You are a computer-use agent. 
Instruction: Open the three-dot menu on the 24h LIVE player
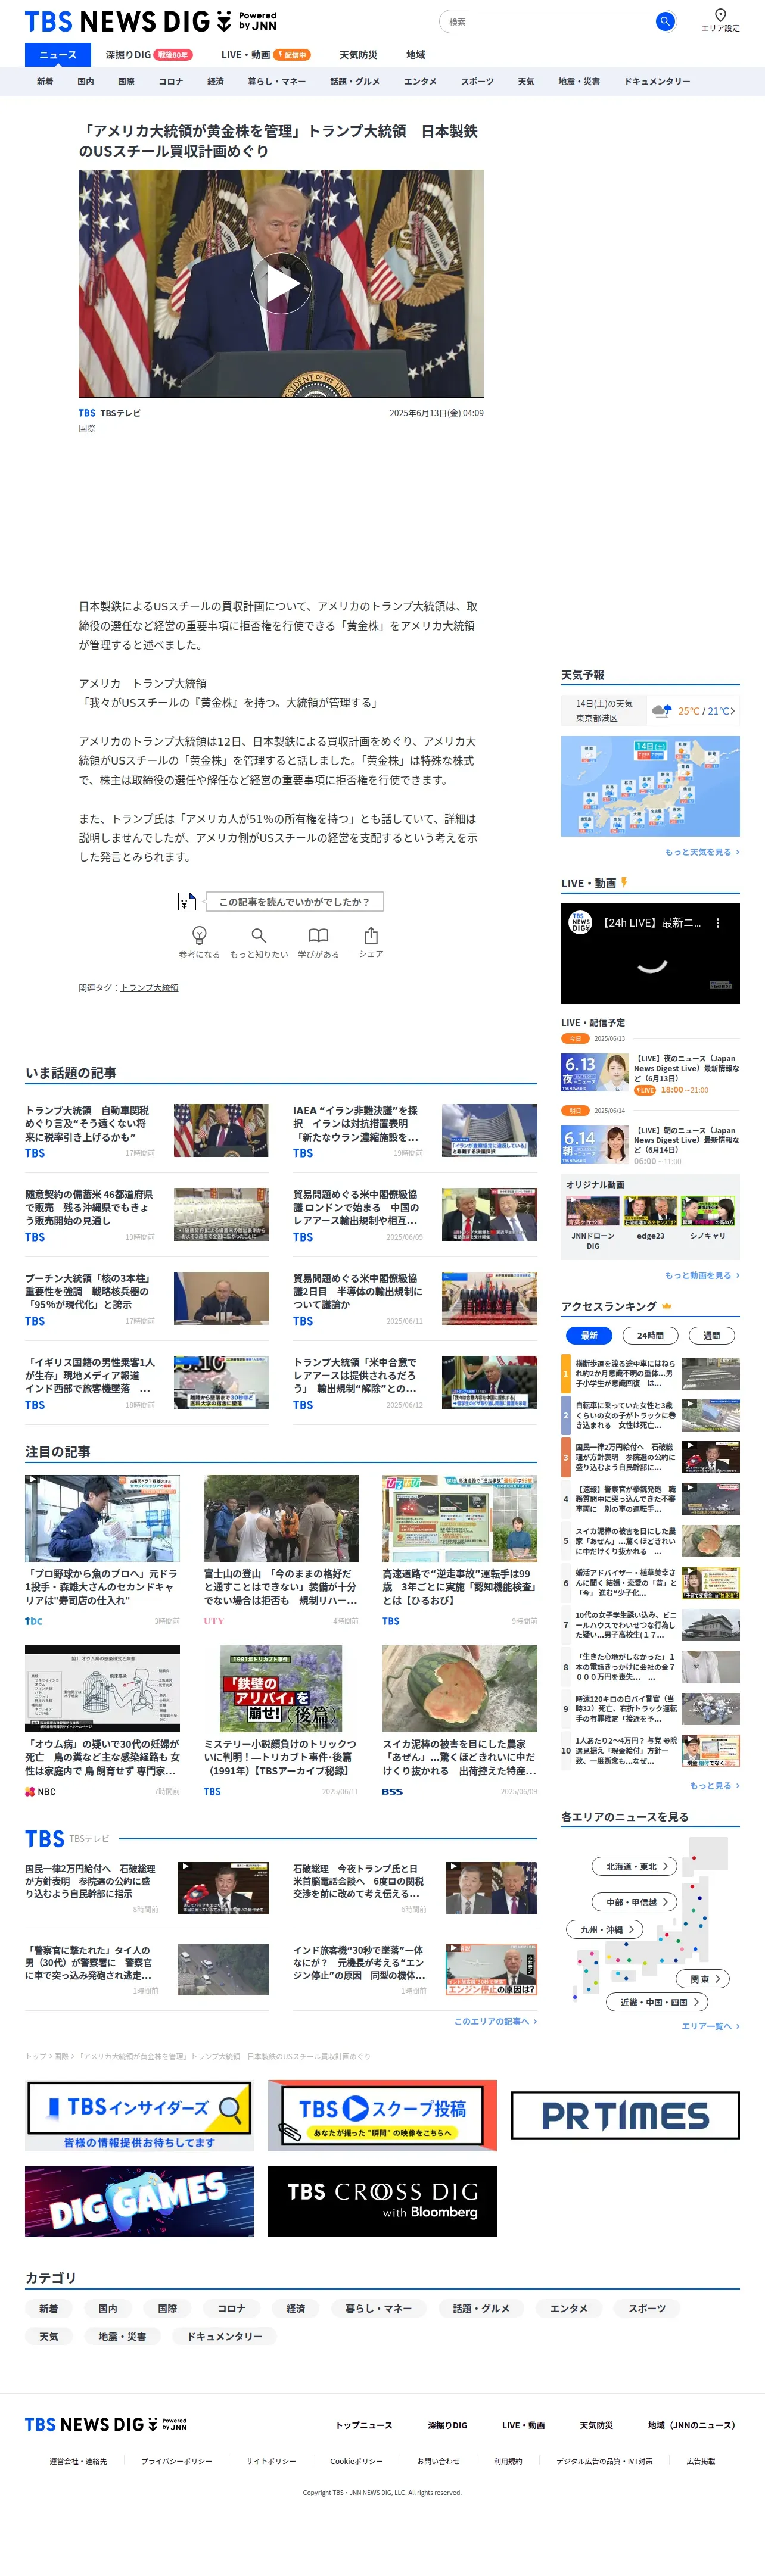(x=717, y=923)
